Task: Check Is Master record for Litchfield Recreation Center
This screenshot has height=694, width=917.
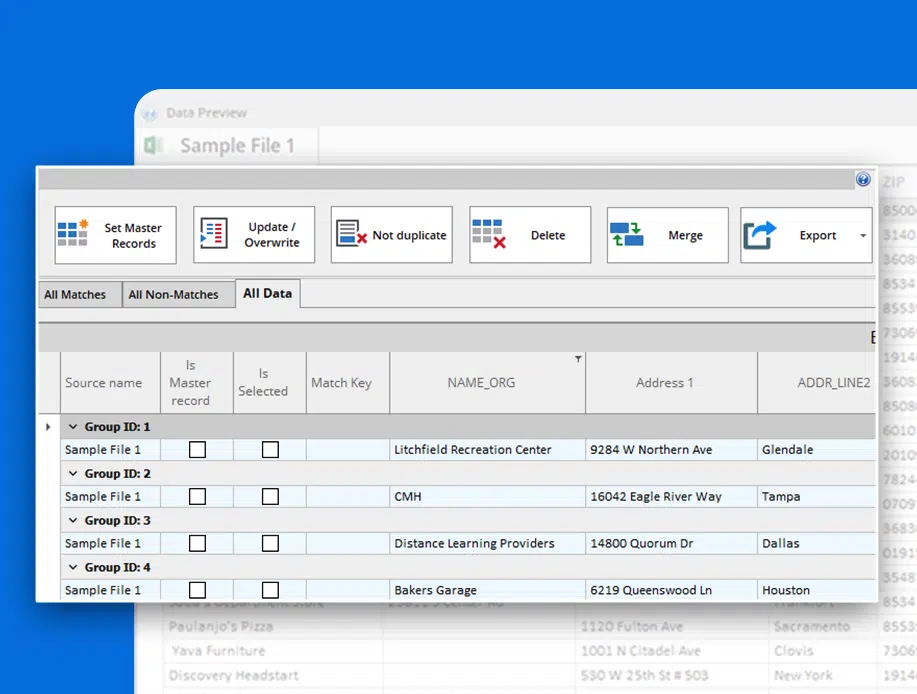Action: click(197, 450)
